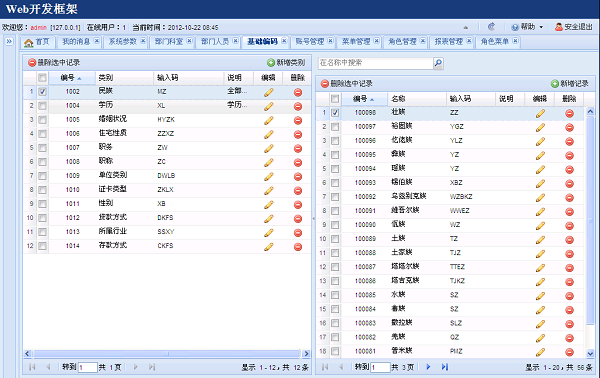This screenshot has width=600, height=378.
Task: Edit the 职务 row with pencil icon
Action: pyautogui.click(x=269, y=148)
